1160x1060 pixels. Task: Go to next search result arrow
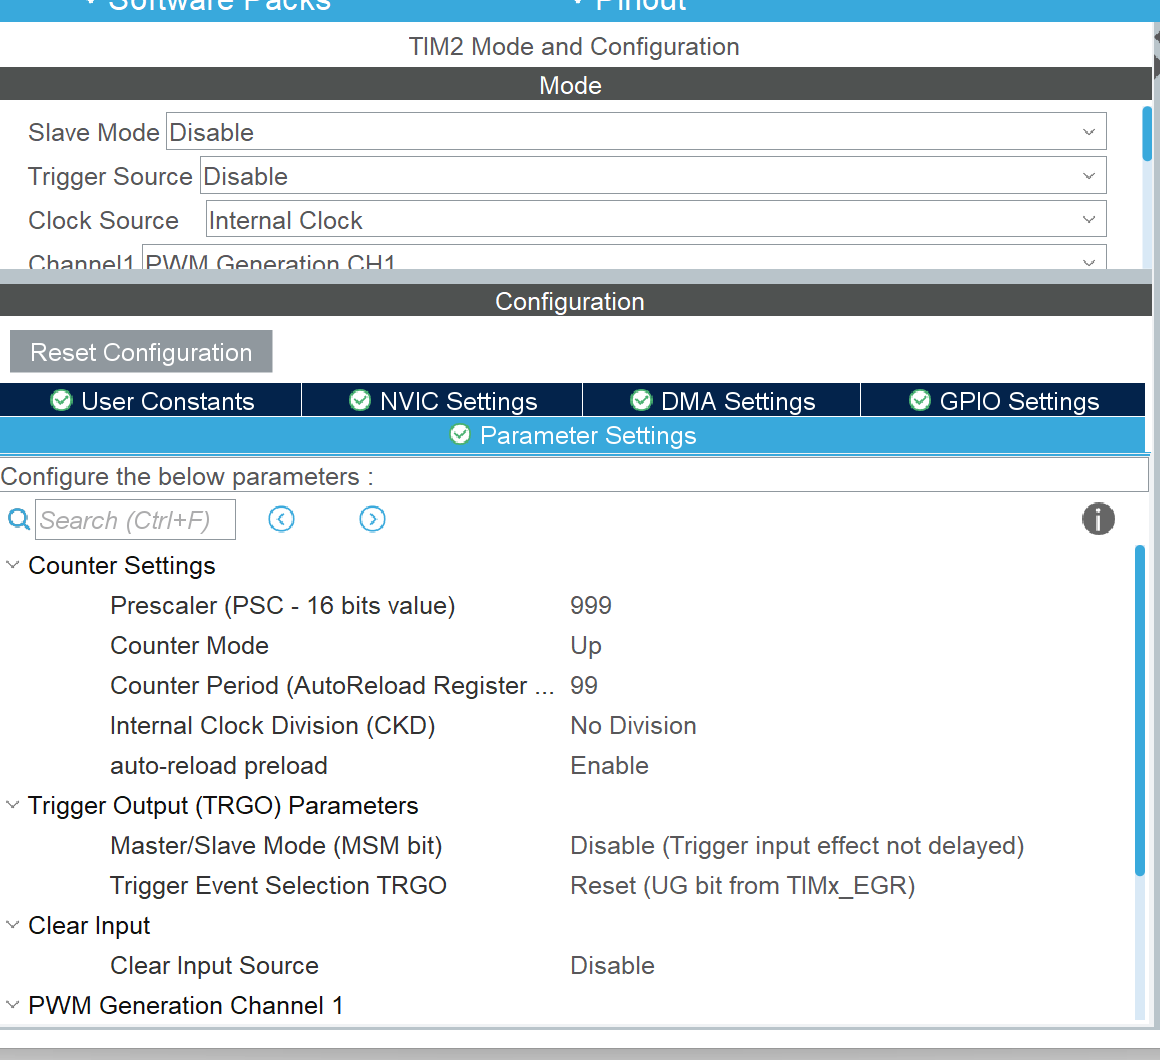[x=372, y=519]
